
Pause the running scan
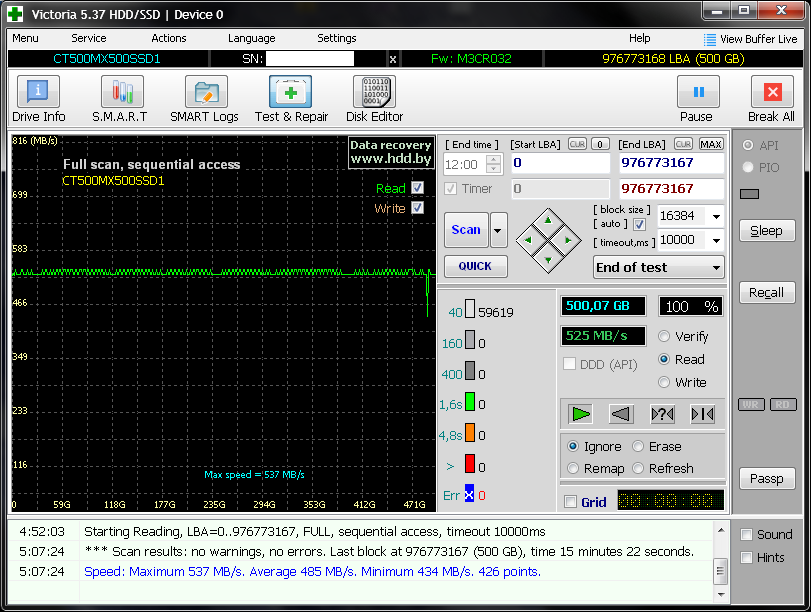click(x=698, y=99)
